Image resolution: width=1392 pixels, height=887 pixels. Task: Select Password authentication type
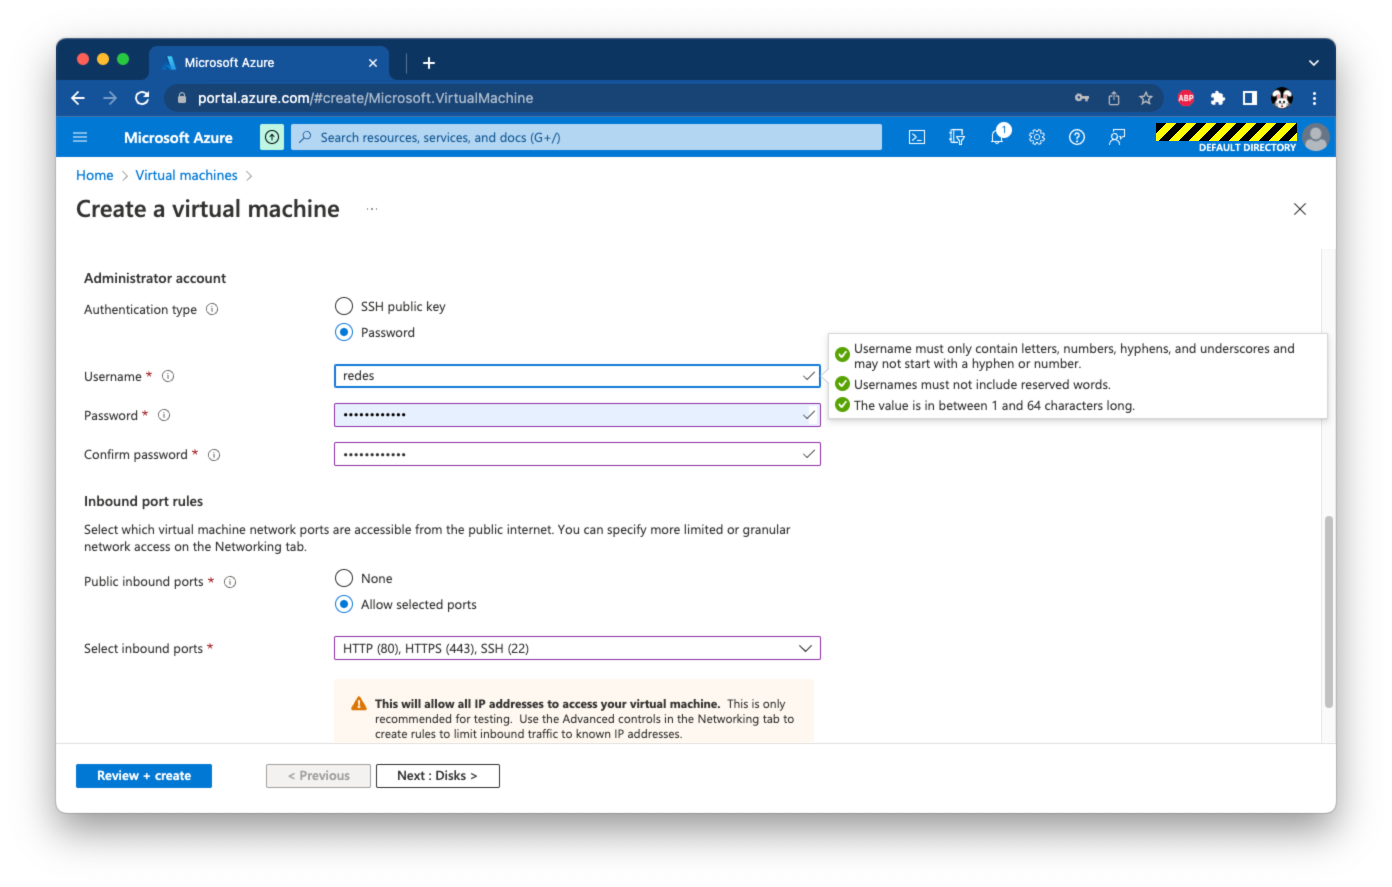[344, 332]
